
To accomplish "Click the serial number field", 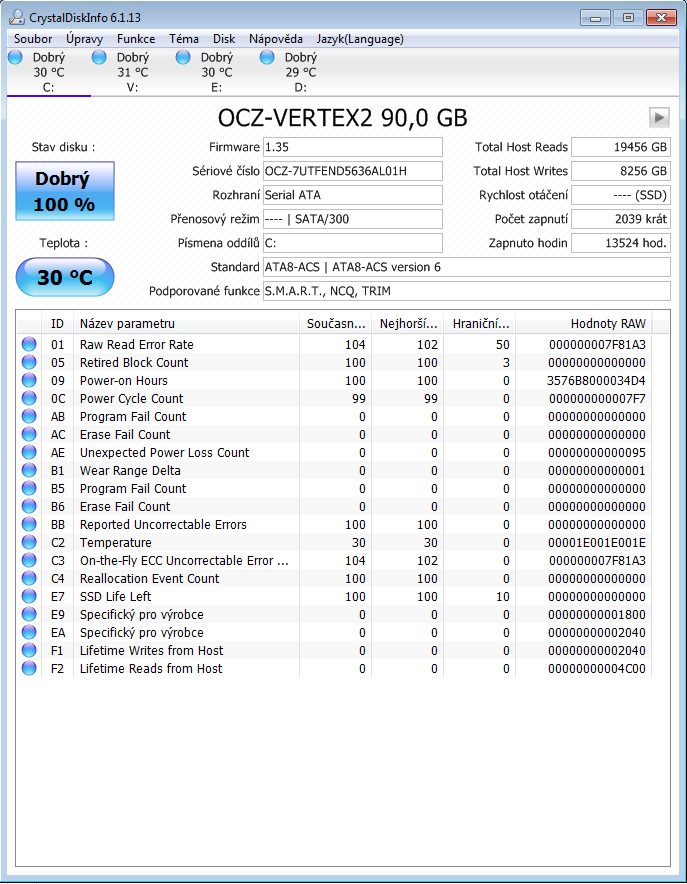I will click(x=352, y=171).
